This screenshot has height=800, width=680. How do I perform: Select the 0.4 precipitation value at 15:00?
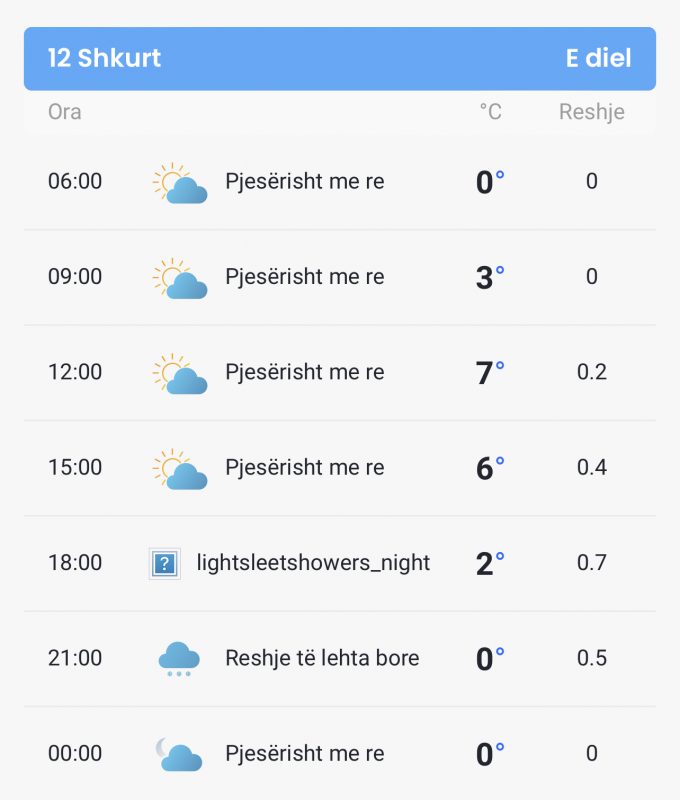[x=592, y=467]
